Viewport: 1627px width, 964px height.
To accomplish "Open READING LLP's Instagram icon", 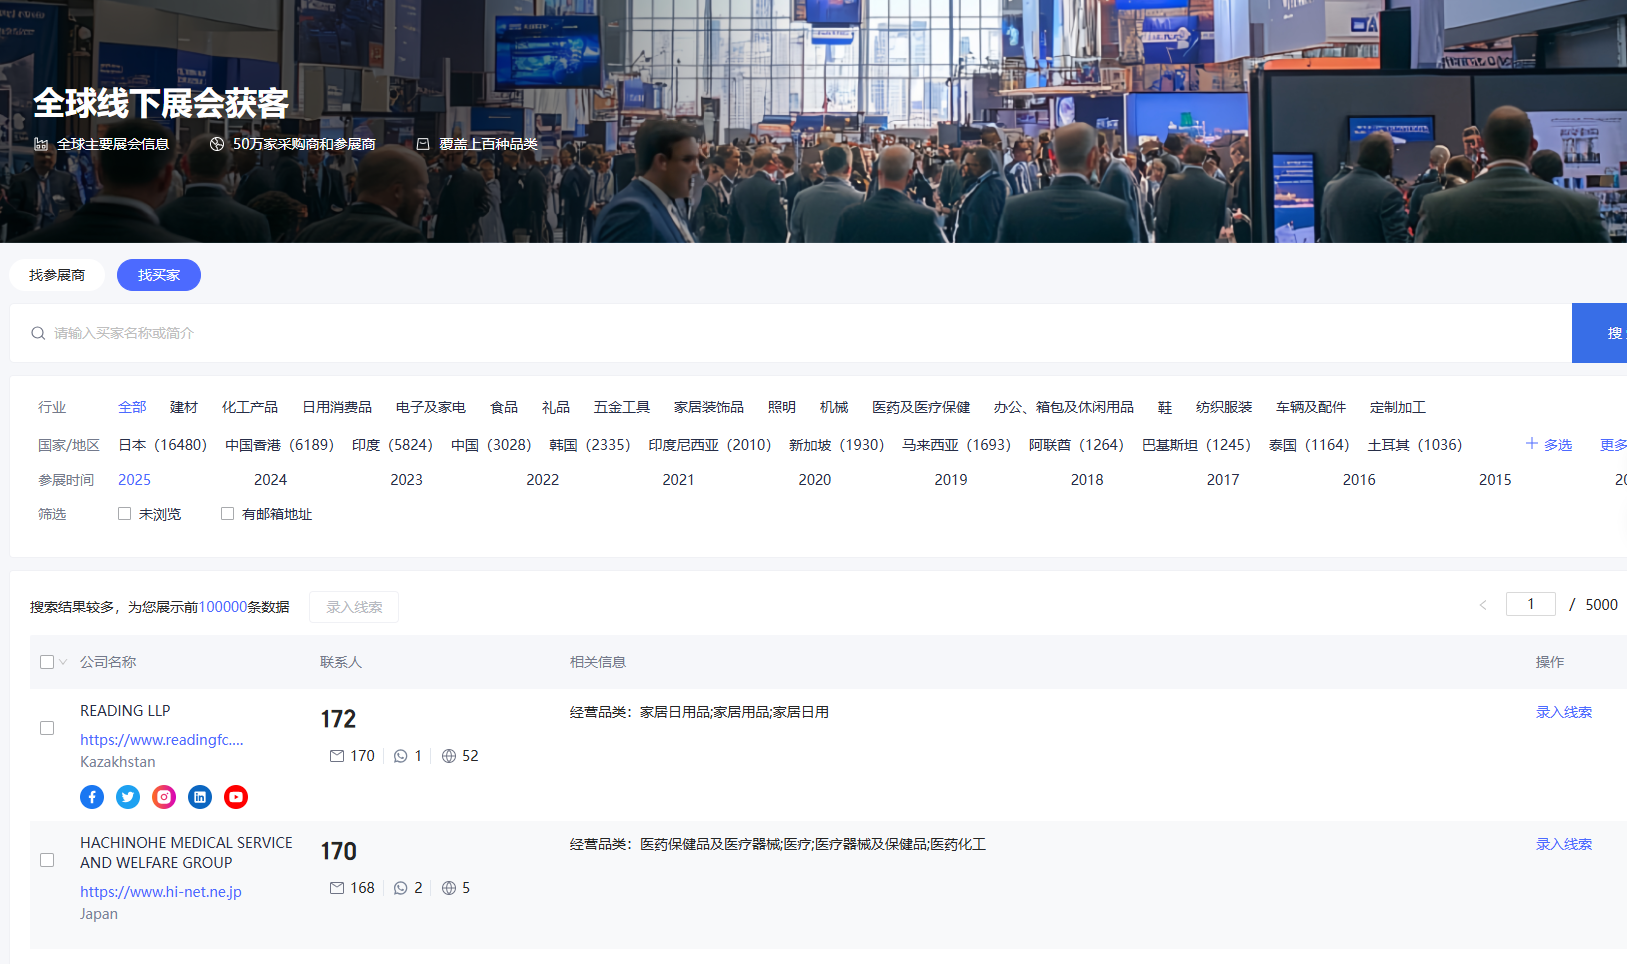I will click(163, 797).
